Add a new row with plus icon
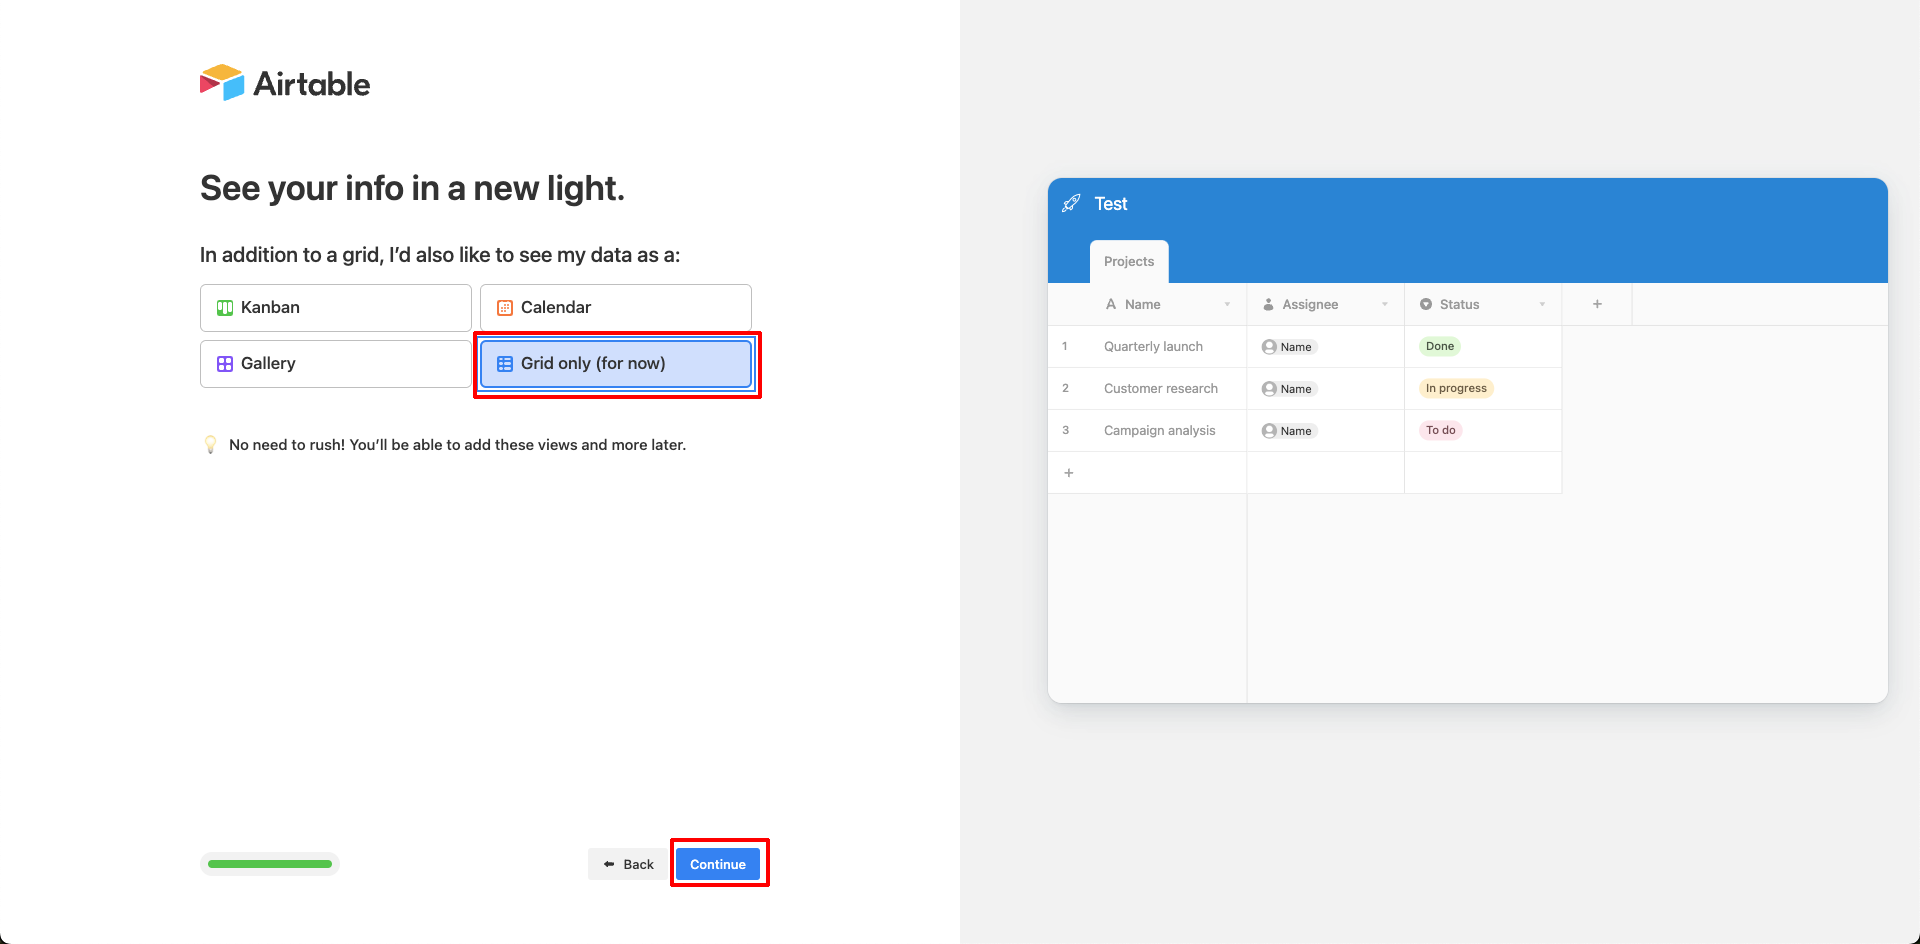This screenshot has height=944, width=1920. click(1069, 473)
